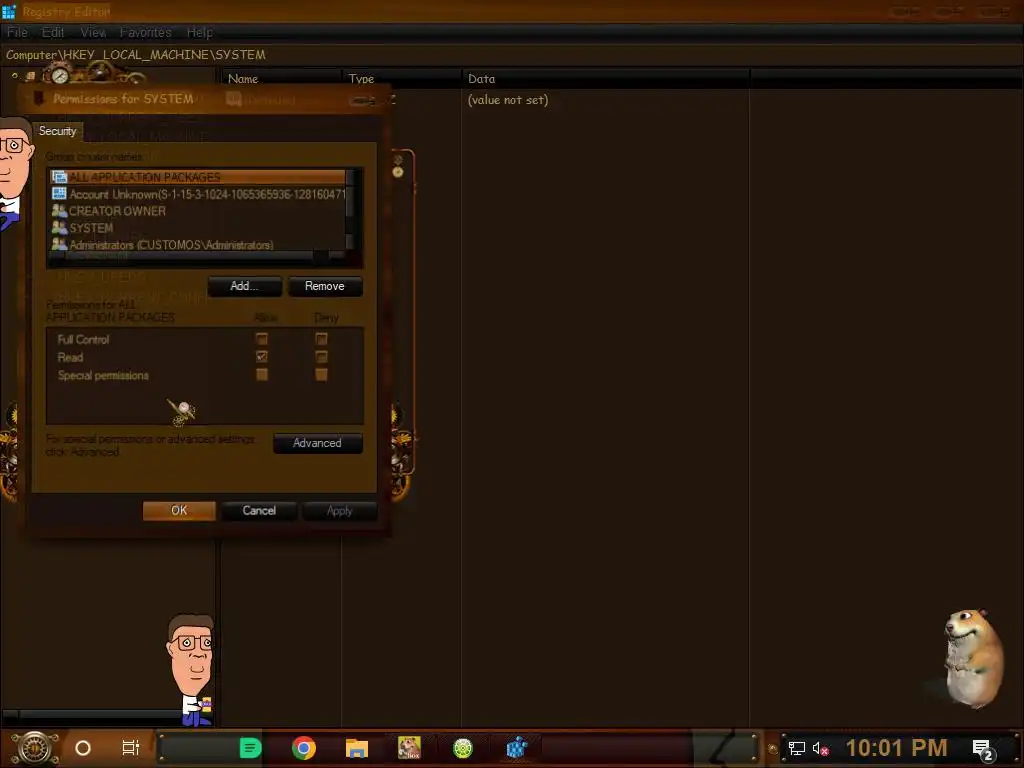Select Account Unknown S-1-15-3 entry
The height and width of the screenshot is (768, 1024).
pos(198,194)
